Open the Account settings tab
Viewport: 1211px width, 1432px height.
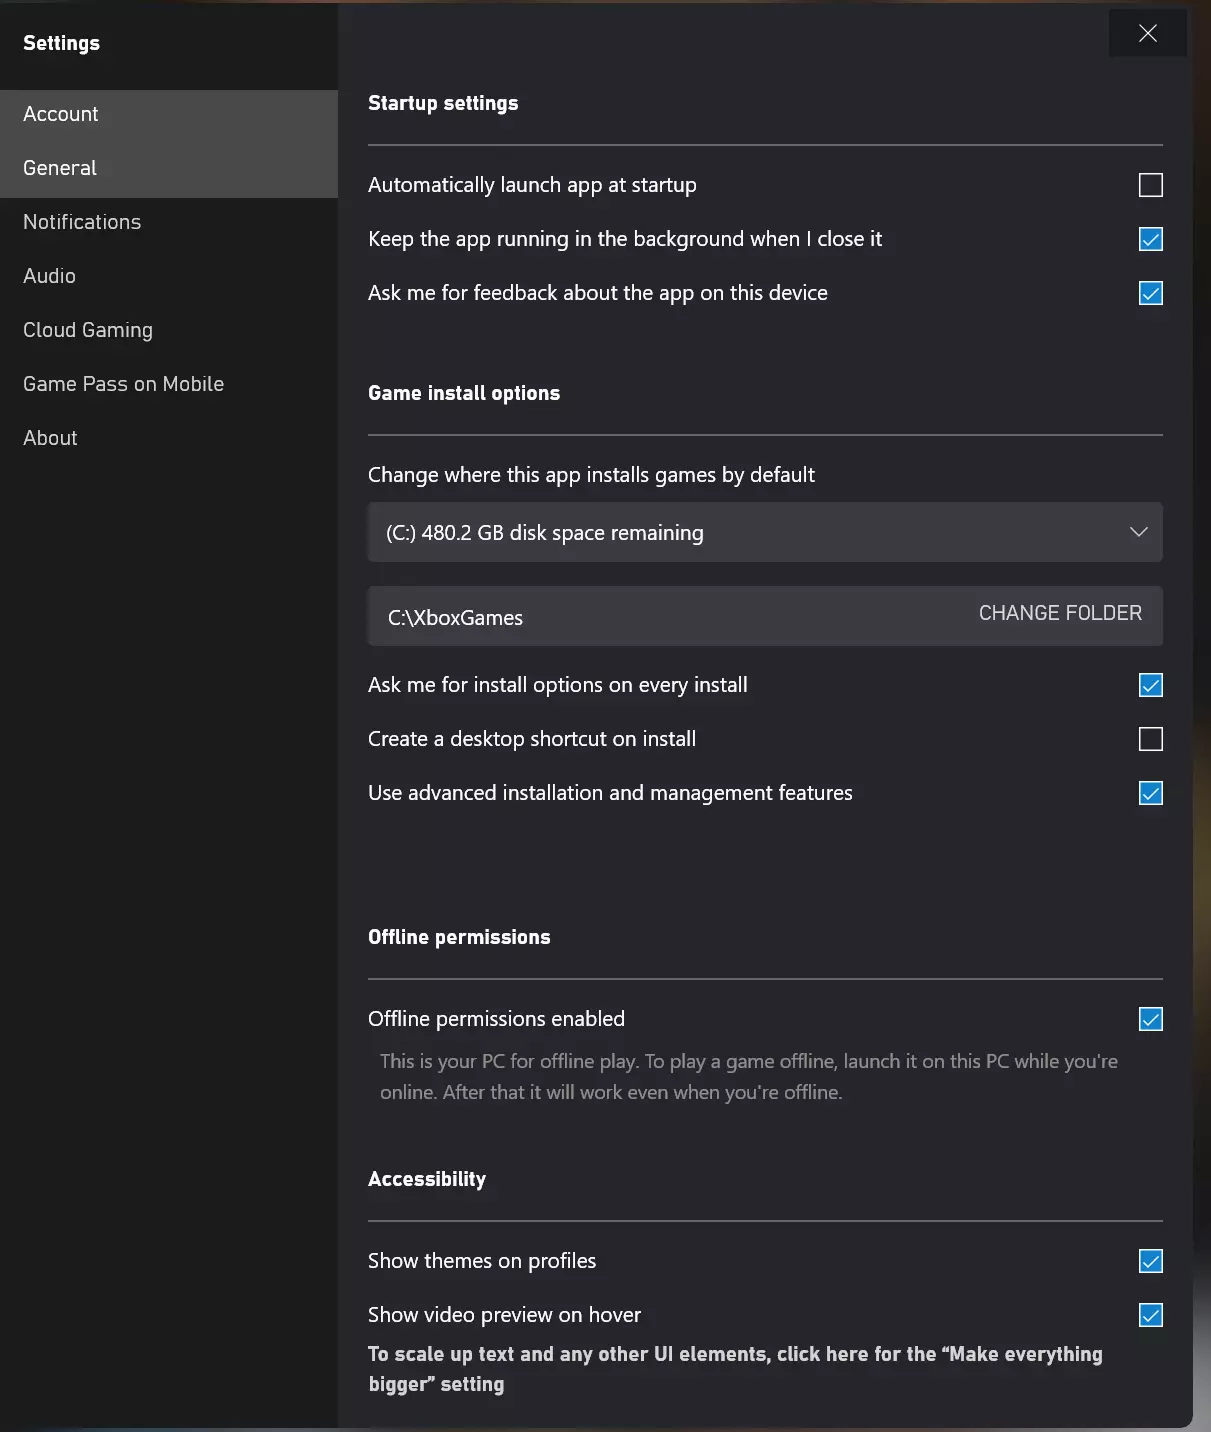(x=61, y=114)
